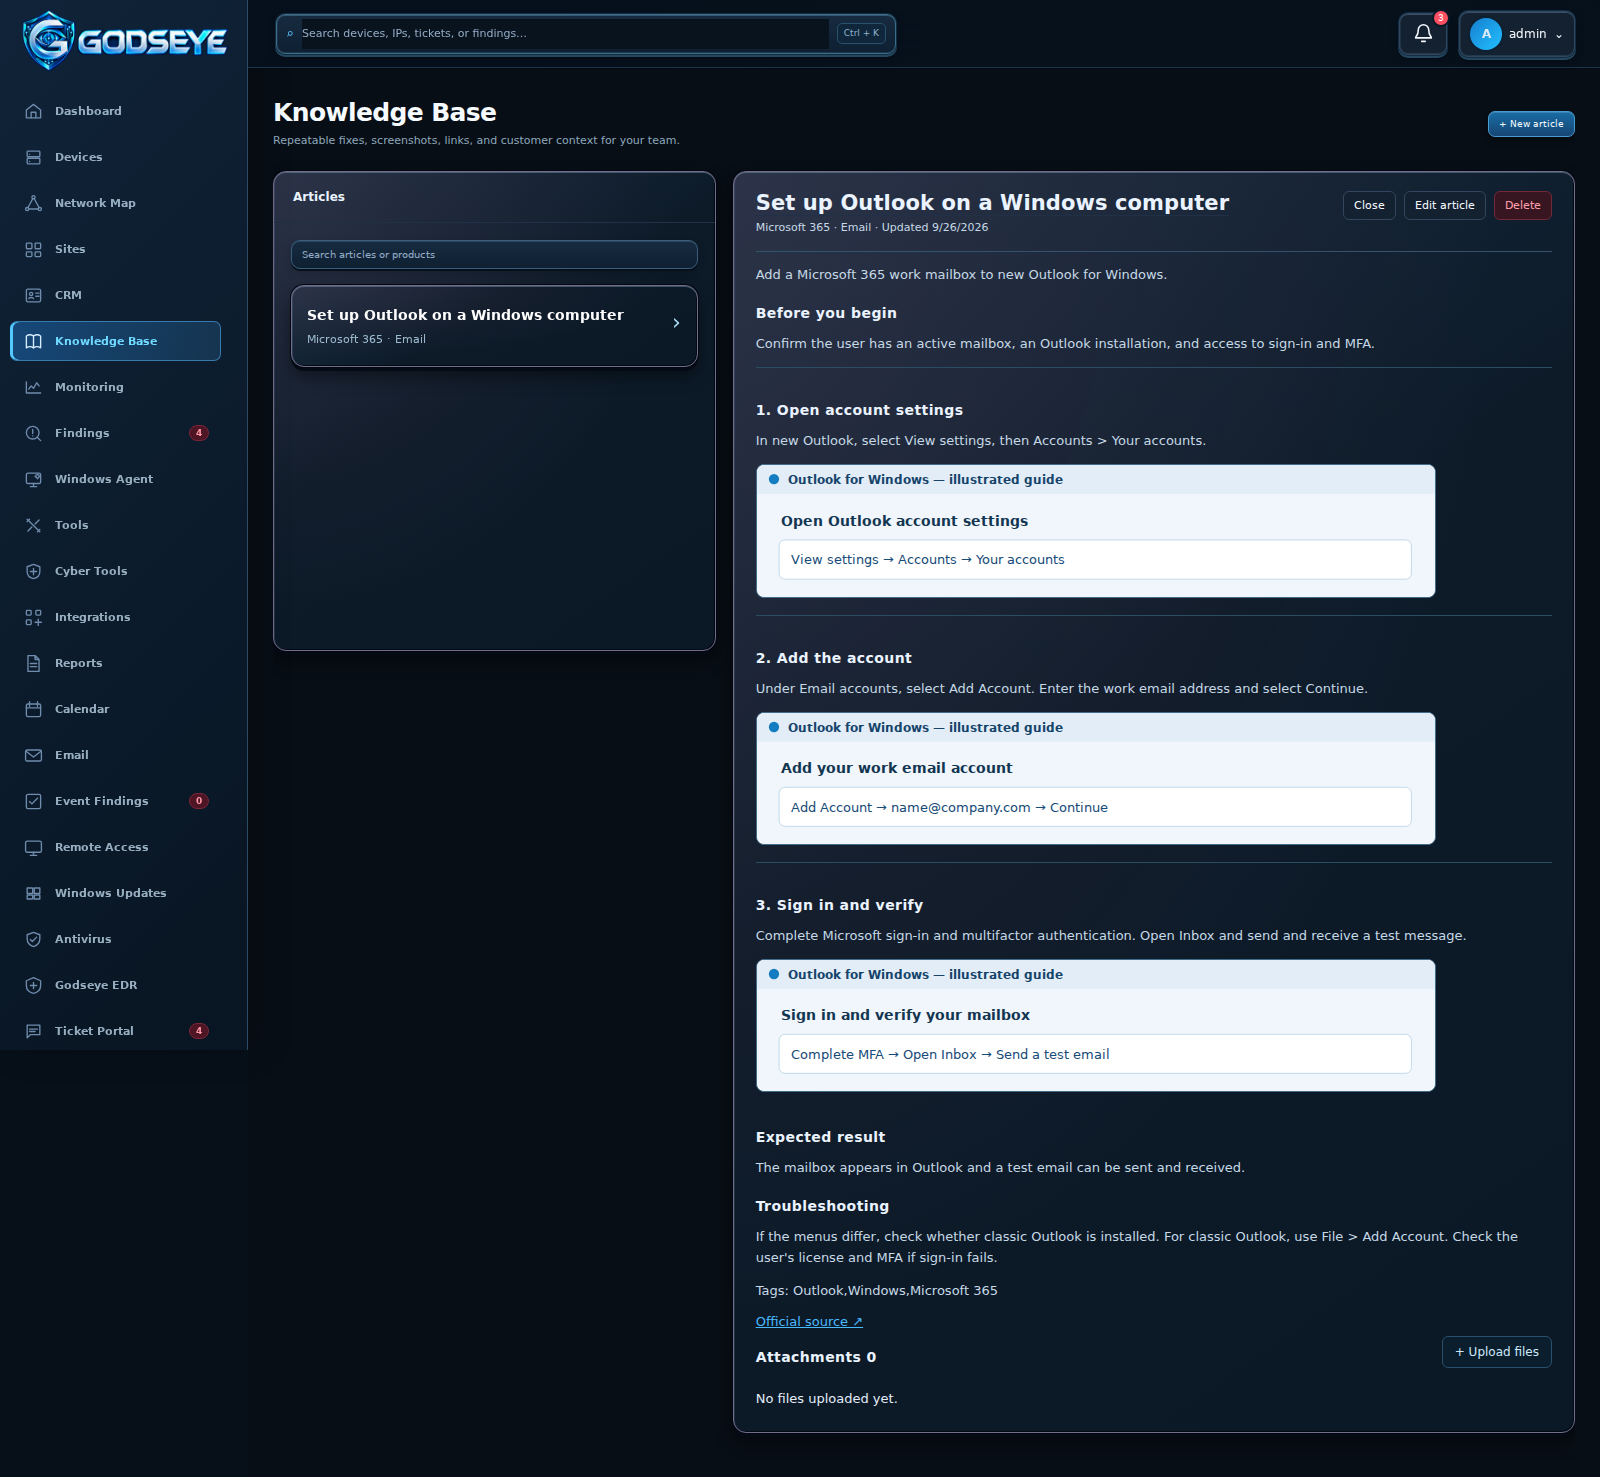Image resolution: width=1600 pixels, height=1477 pixels.
Task: Open the CRM contact card icon
Action: point(33,295)
